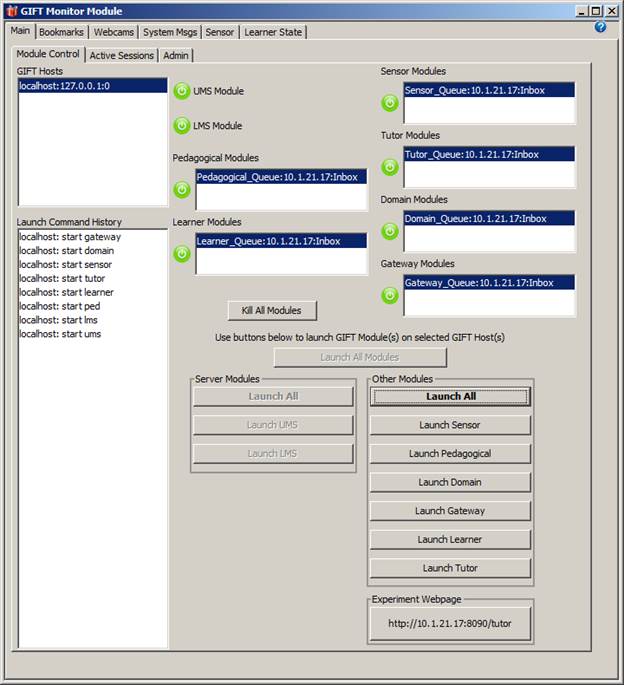The image size is (624, 685).
Task: Select the Sensor_Queue:10.1.21.17:Inbox entry
Action: tap(489, 90)
